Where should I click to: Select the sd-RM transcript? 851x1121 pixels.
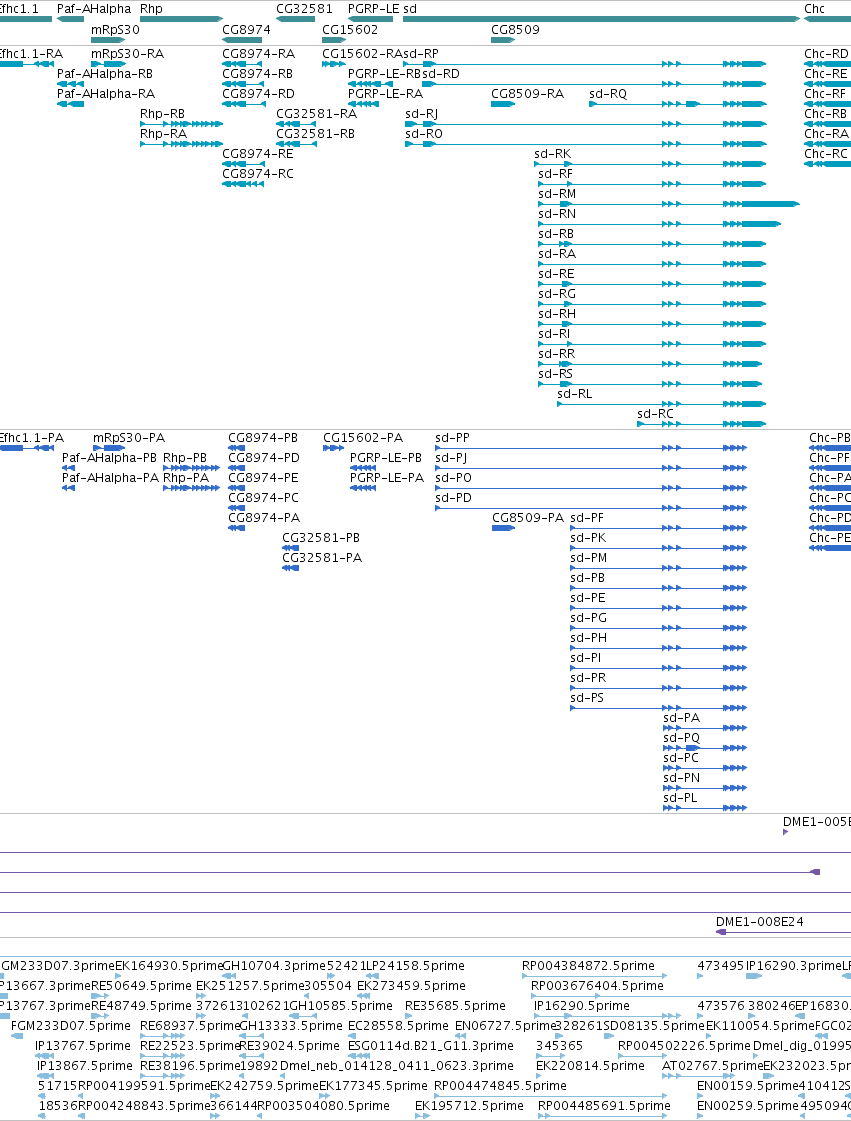click(669, 204)
